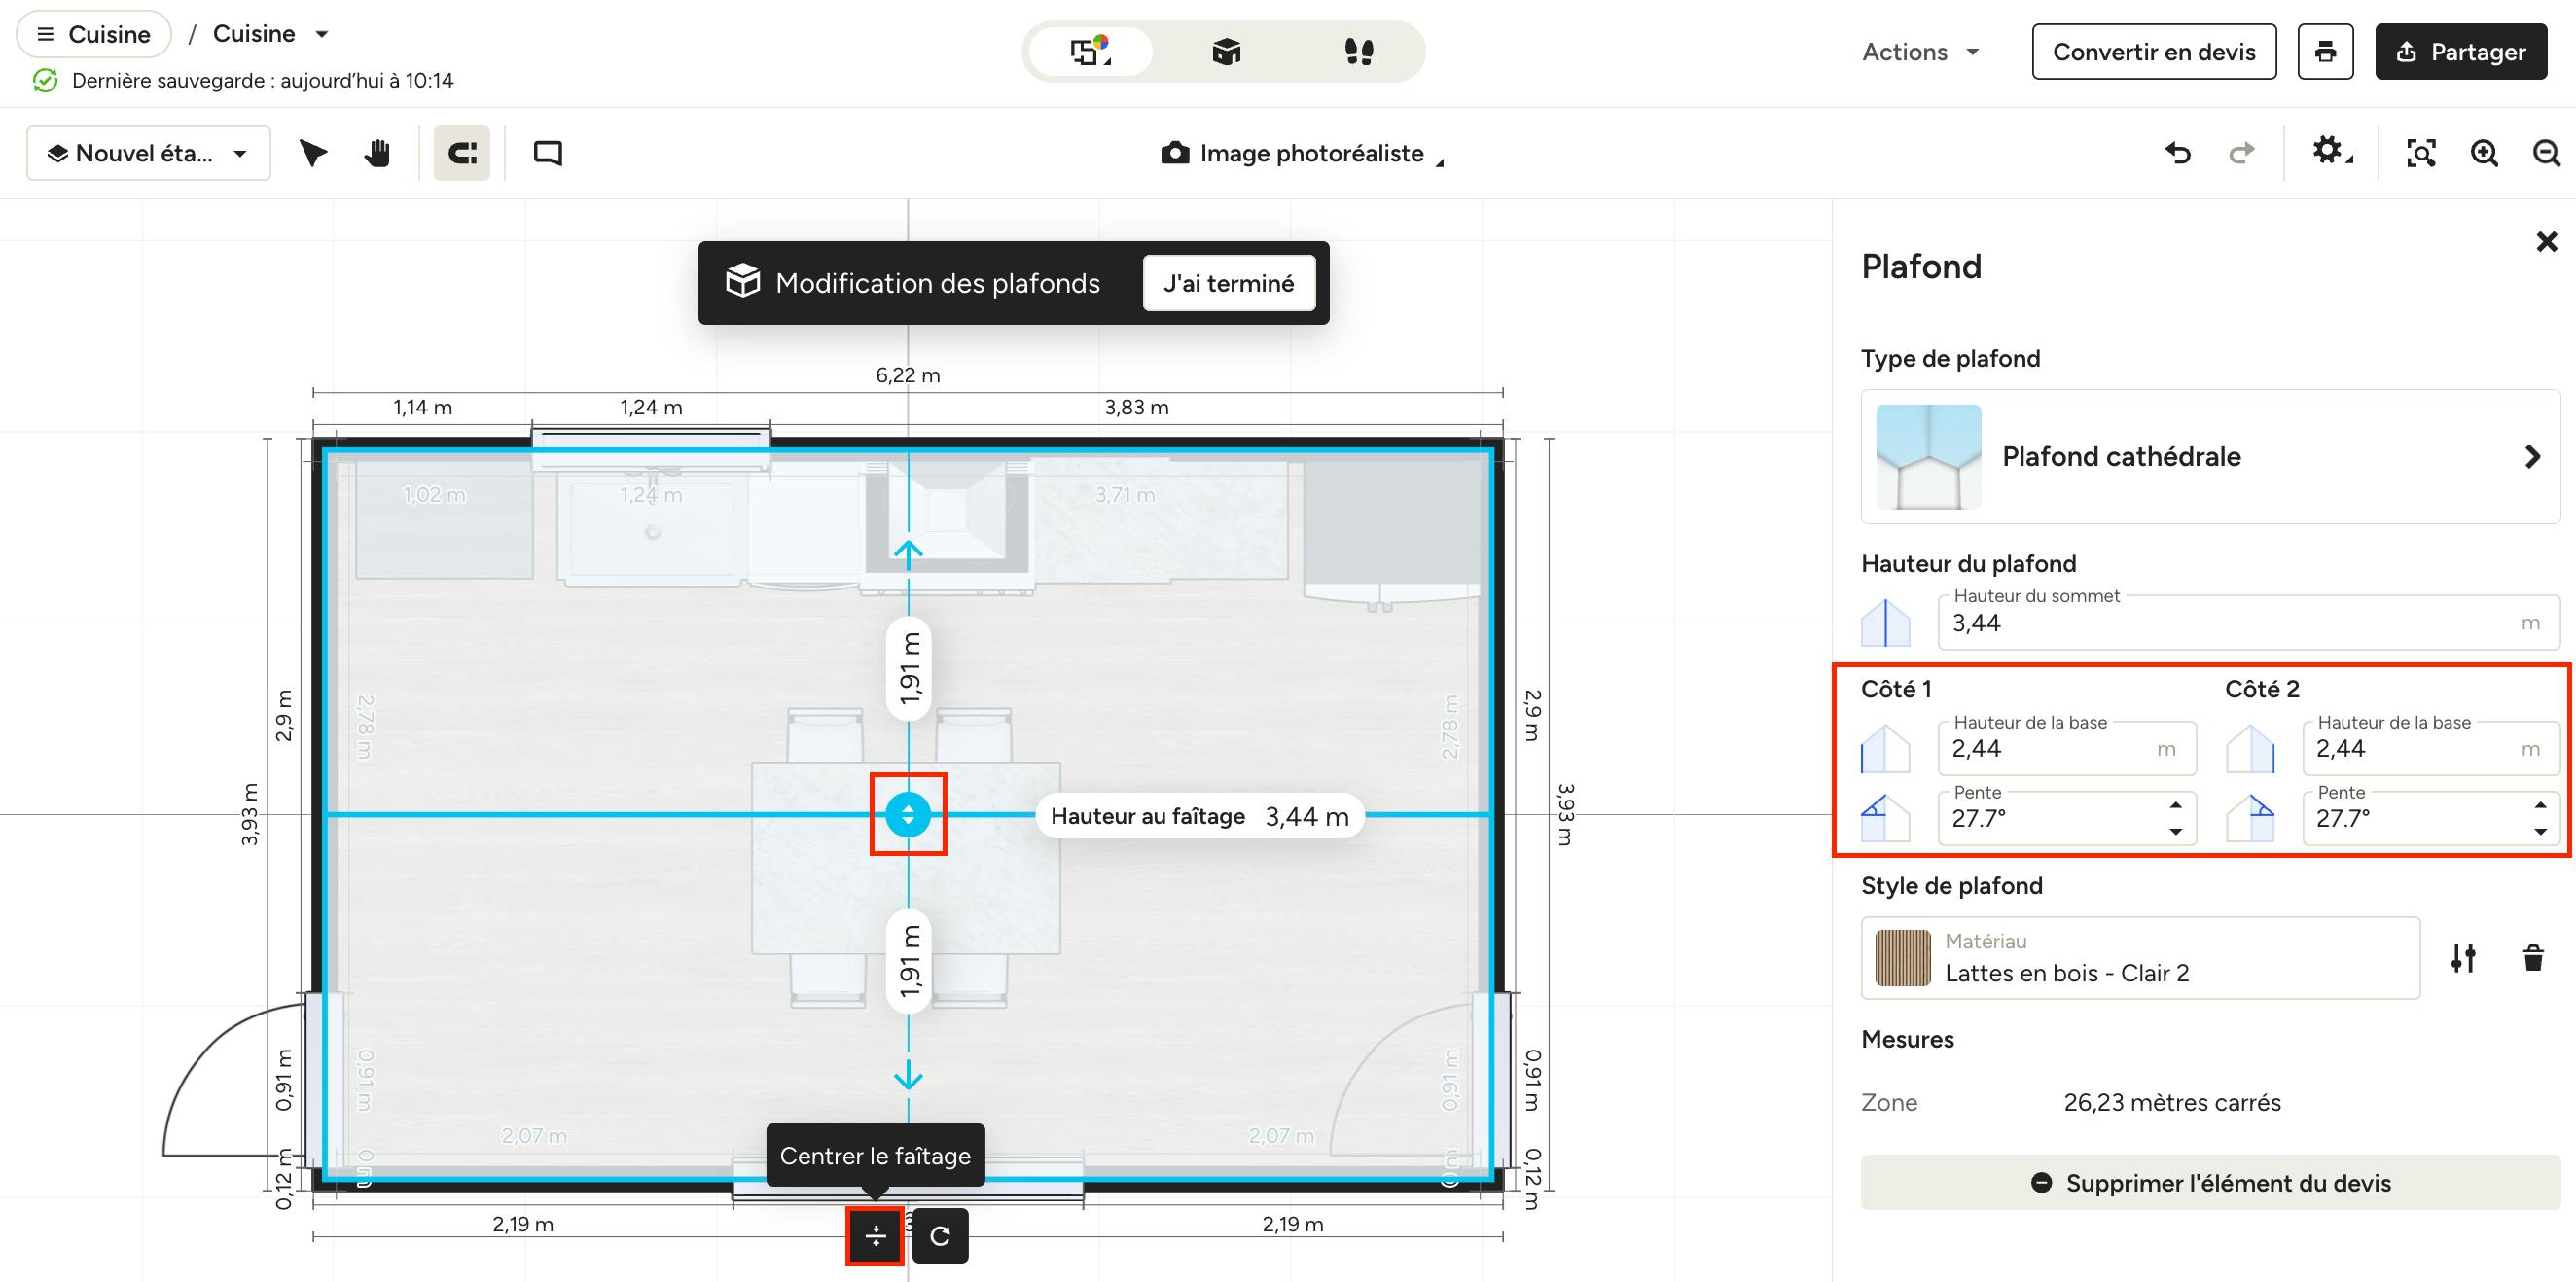Image resolution: width=2576 pixels, height=1282 pixels.
Task: Zoom in on the floor plan
Action: pyautogui.click(x=2484, y=153)
